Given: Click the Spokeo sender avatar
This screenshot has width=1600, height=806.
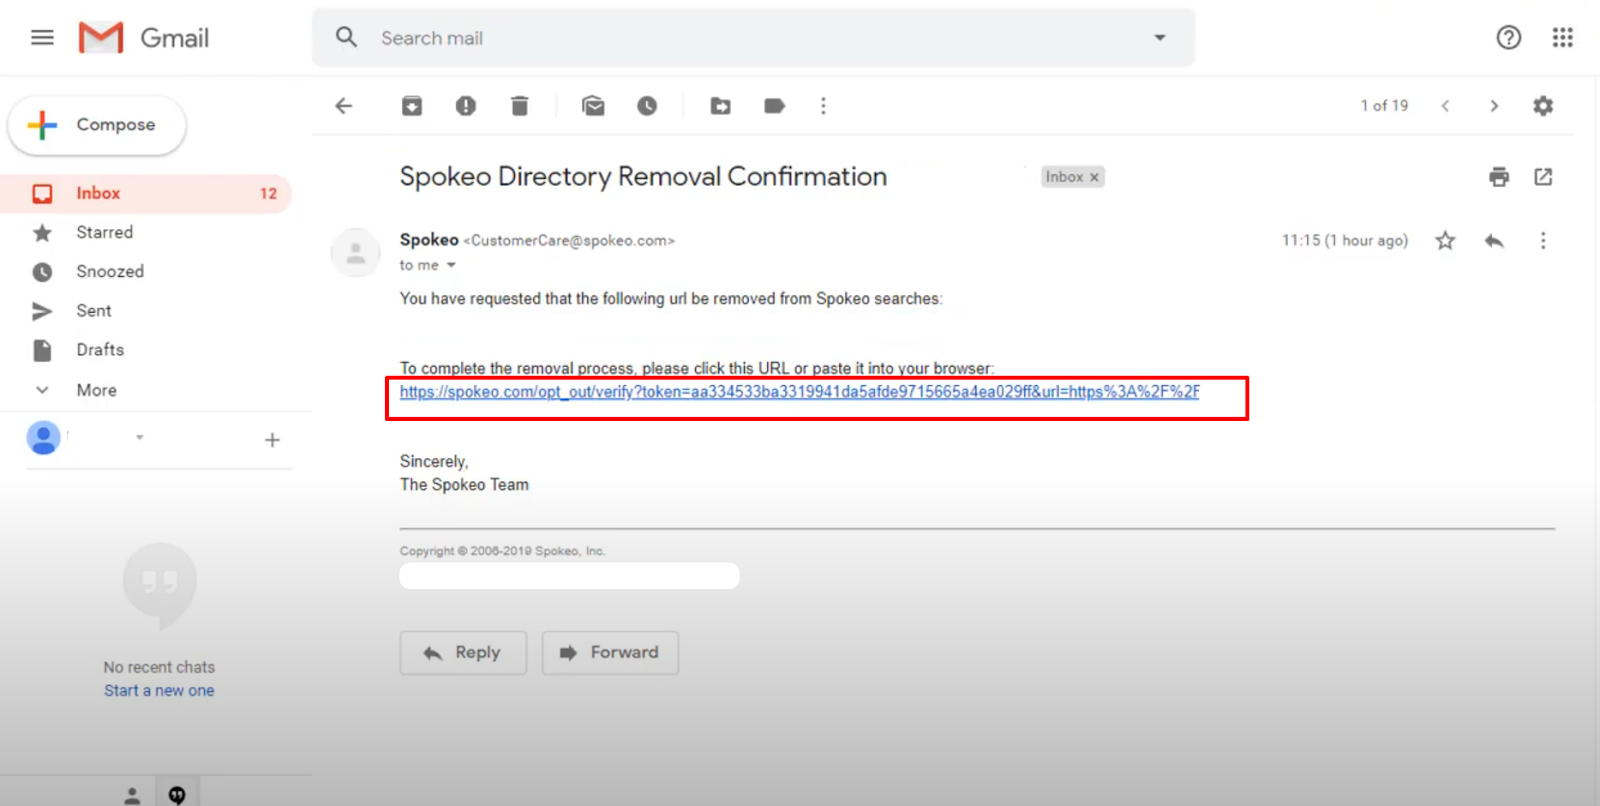Looking at the screenshot, I should [356, 253].
